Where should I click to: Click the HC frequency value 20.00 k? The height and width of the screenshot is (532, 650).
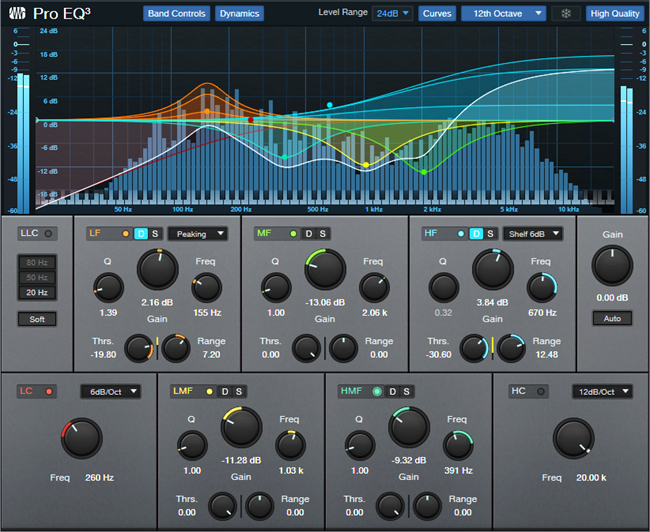(x=591, y=478)
